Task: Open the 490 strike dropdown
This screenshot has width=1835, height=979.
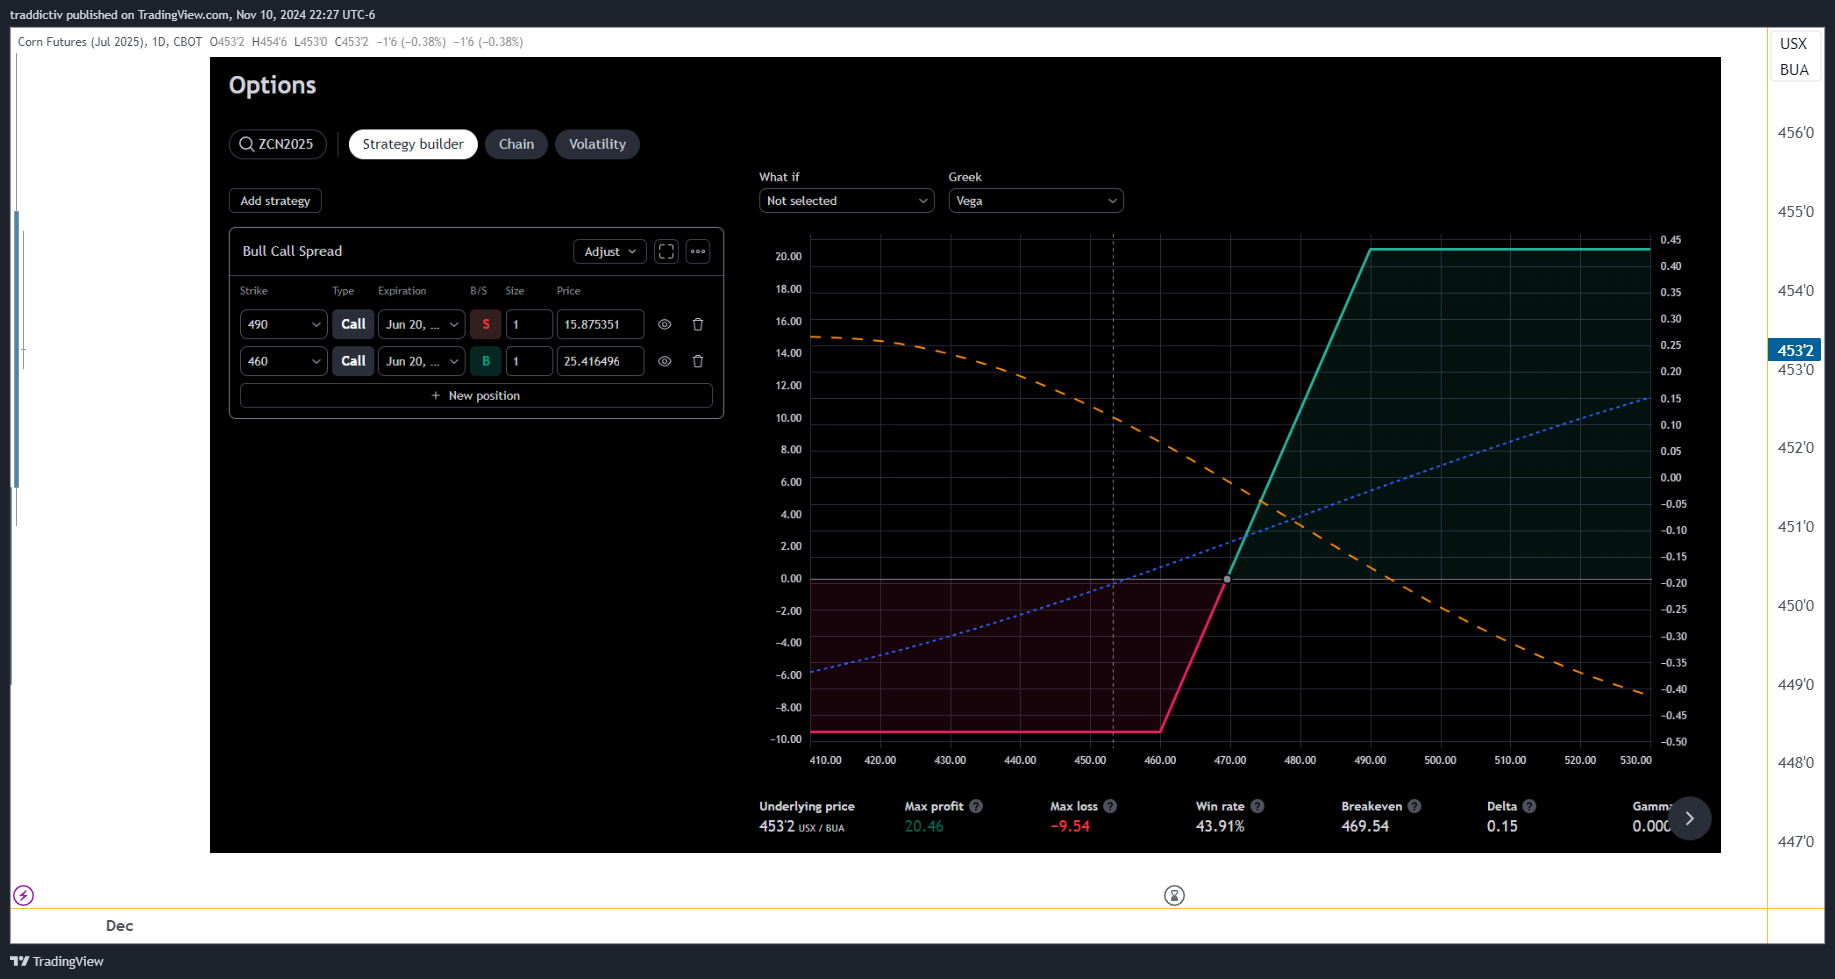Action: 284,325
